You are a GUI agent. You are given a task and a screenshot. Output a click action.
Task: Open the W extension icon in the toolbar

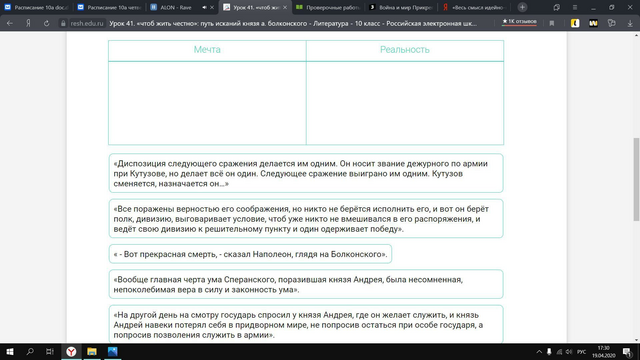593,23
